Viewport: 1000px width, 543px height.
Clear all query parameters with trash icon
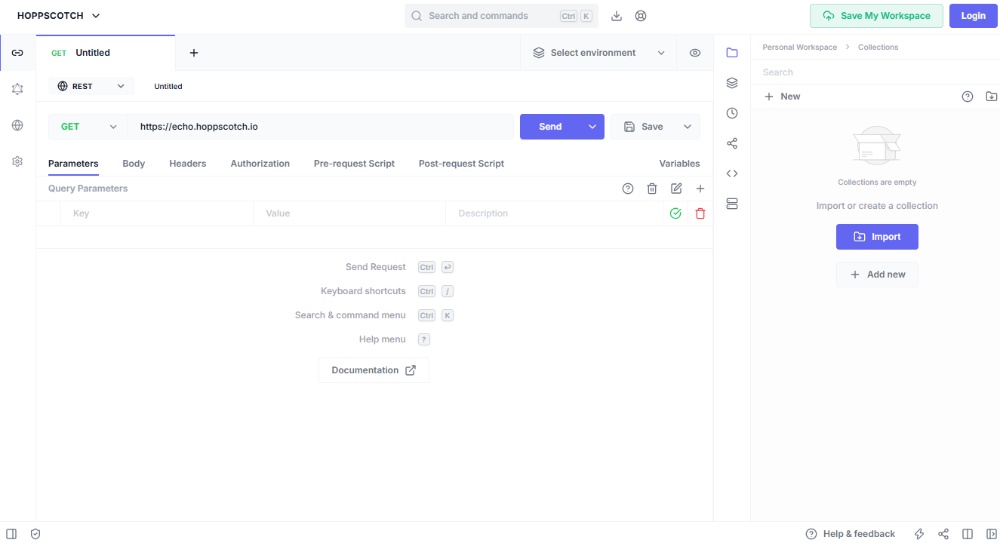point(652,188)
